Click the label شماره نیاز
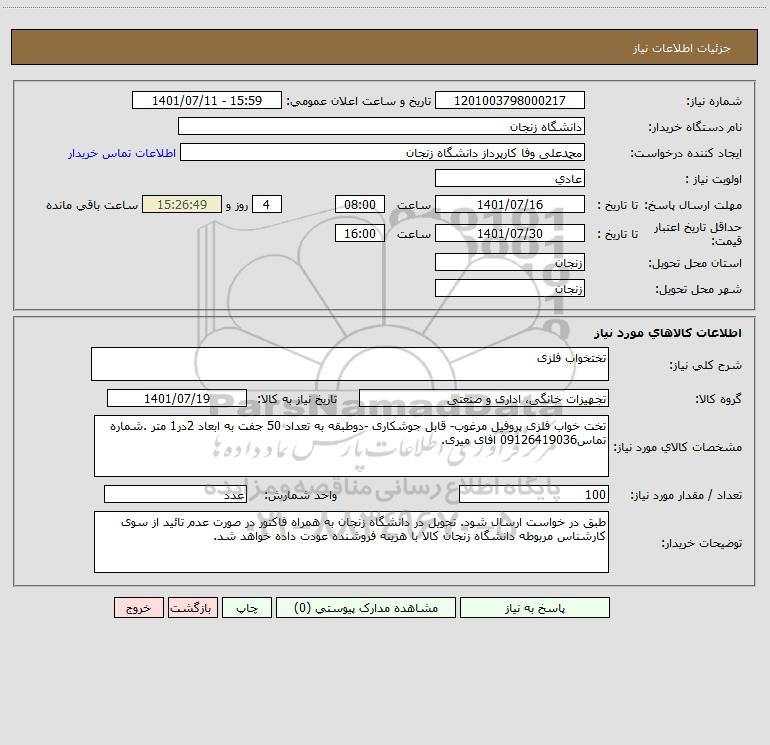This screenshot has width=770, height=745. [x=714, y=101]
